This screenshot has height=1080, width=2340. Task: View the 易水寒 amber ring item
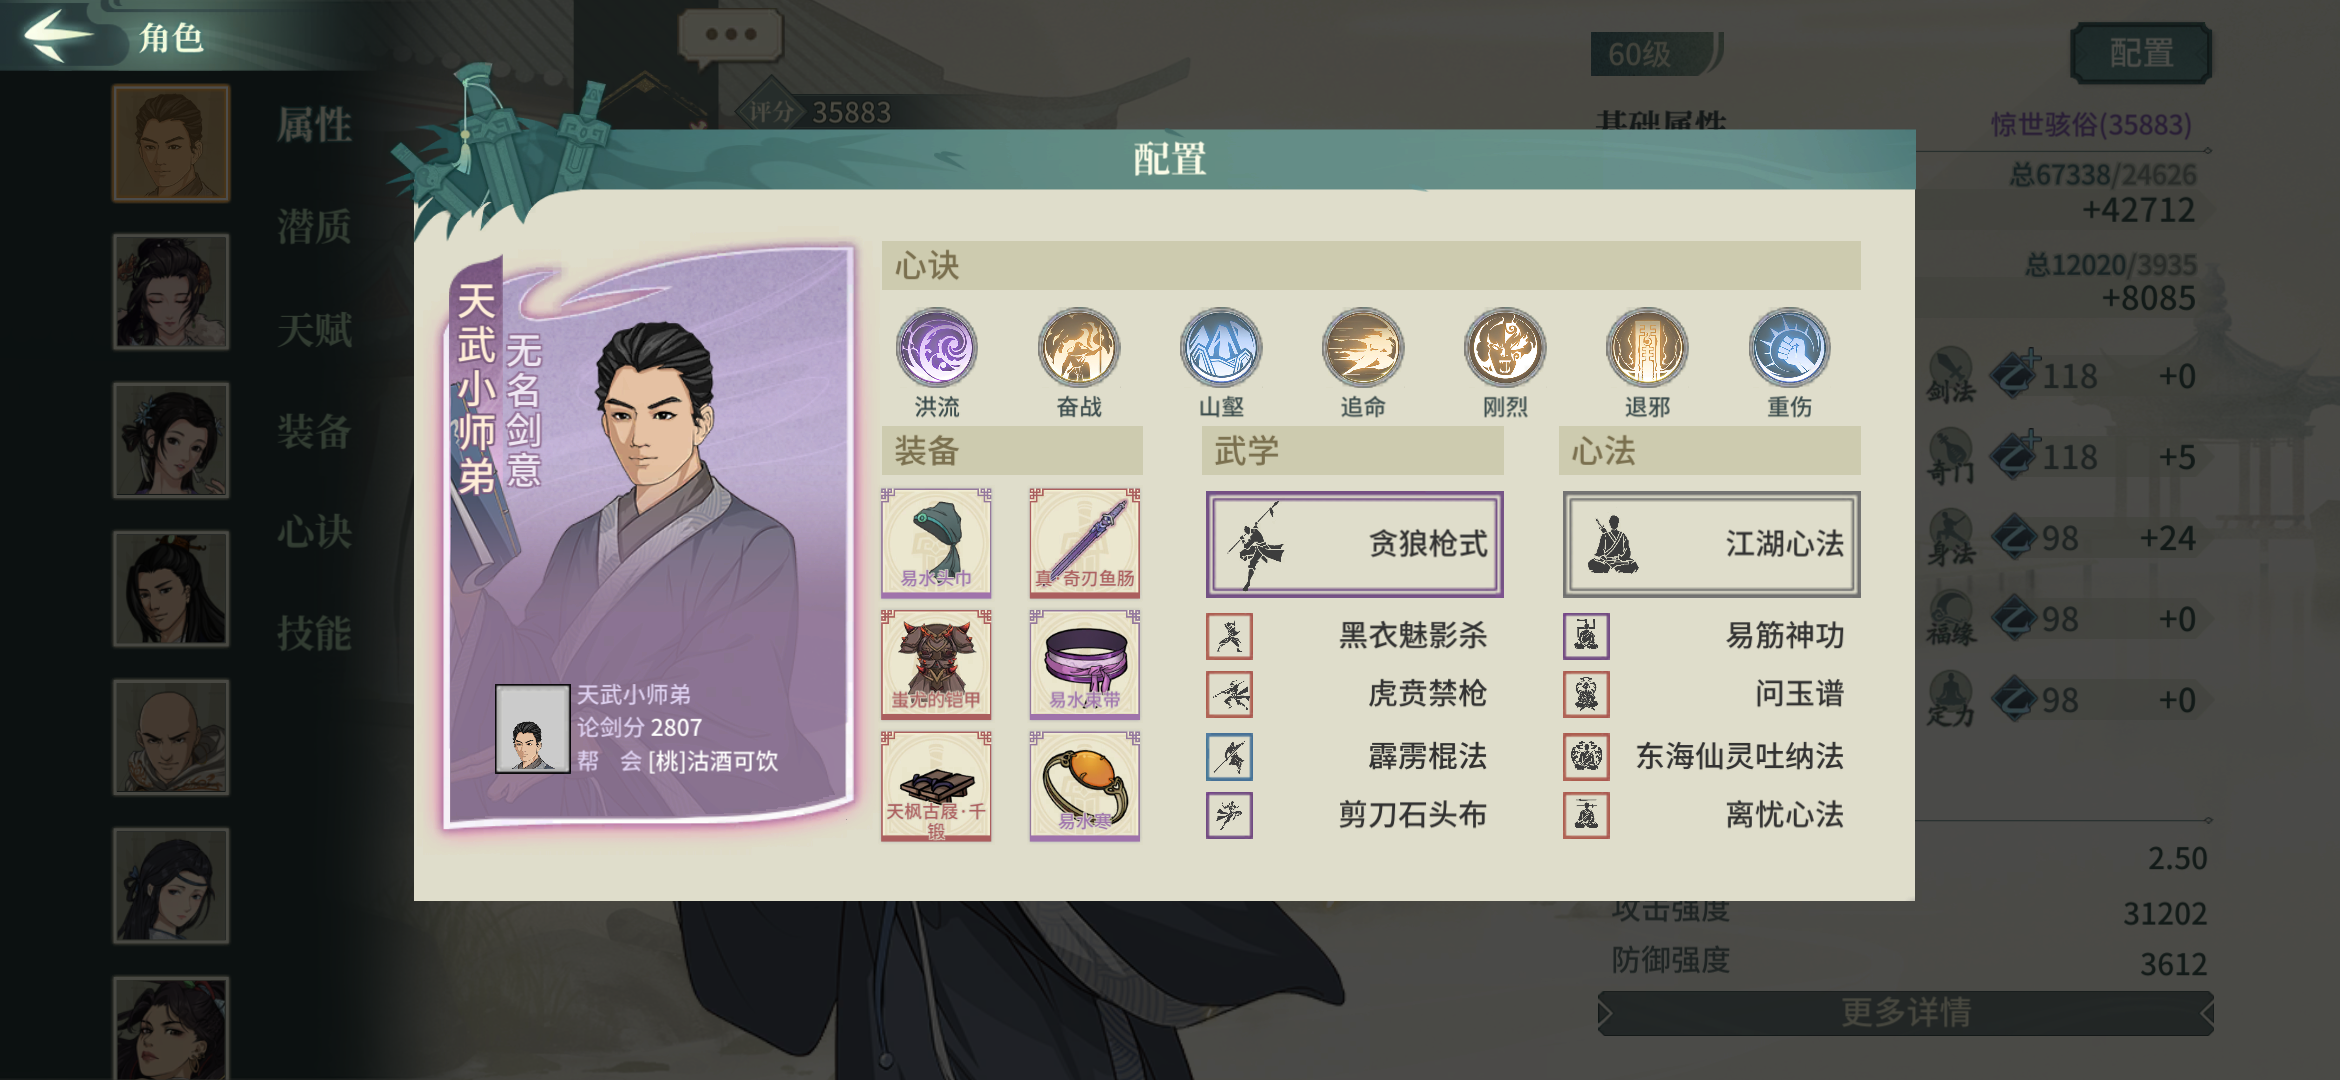[x=1085, y=786]
